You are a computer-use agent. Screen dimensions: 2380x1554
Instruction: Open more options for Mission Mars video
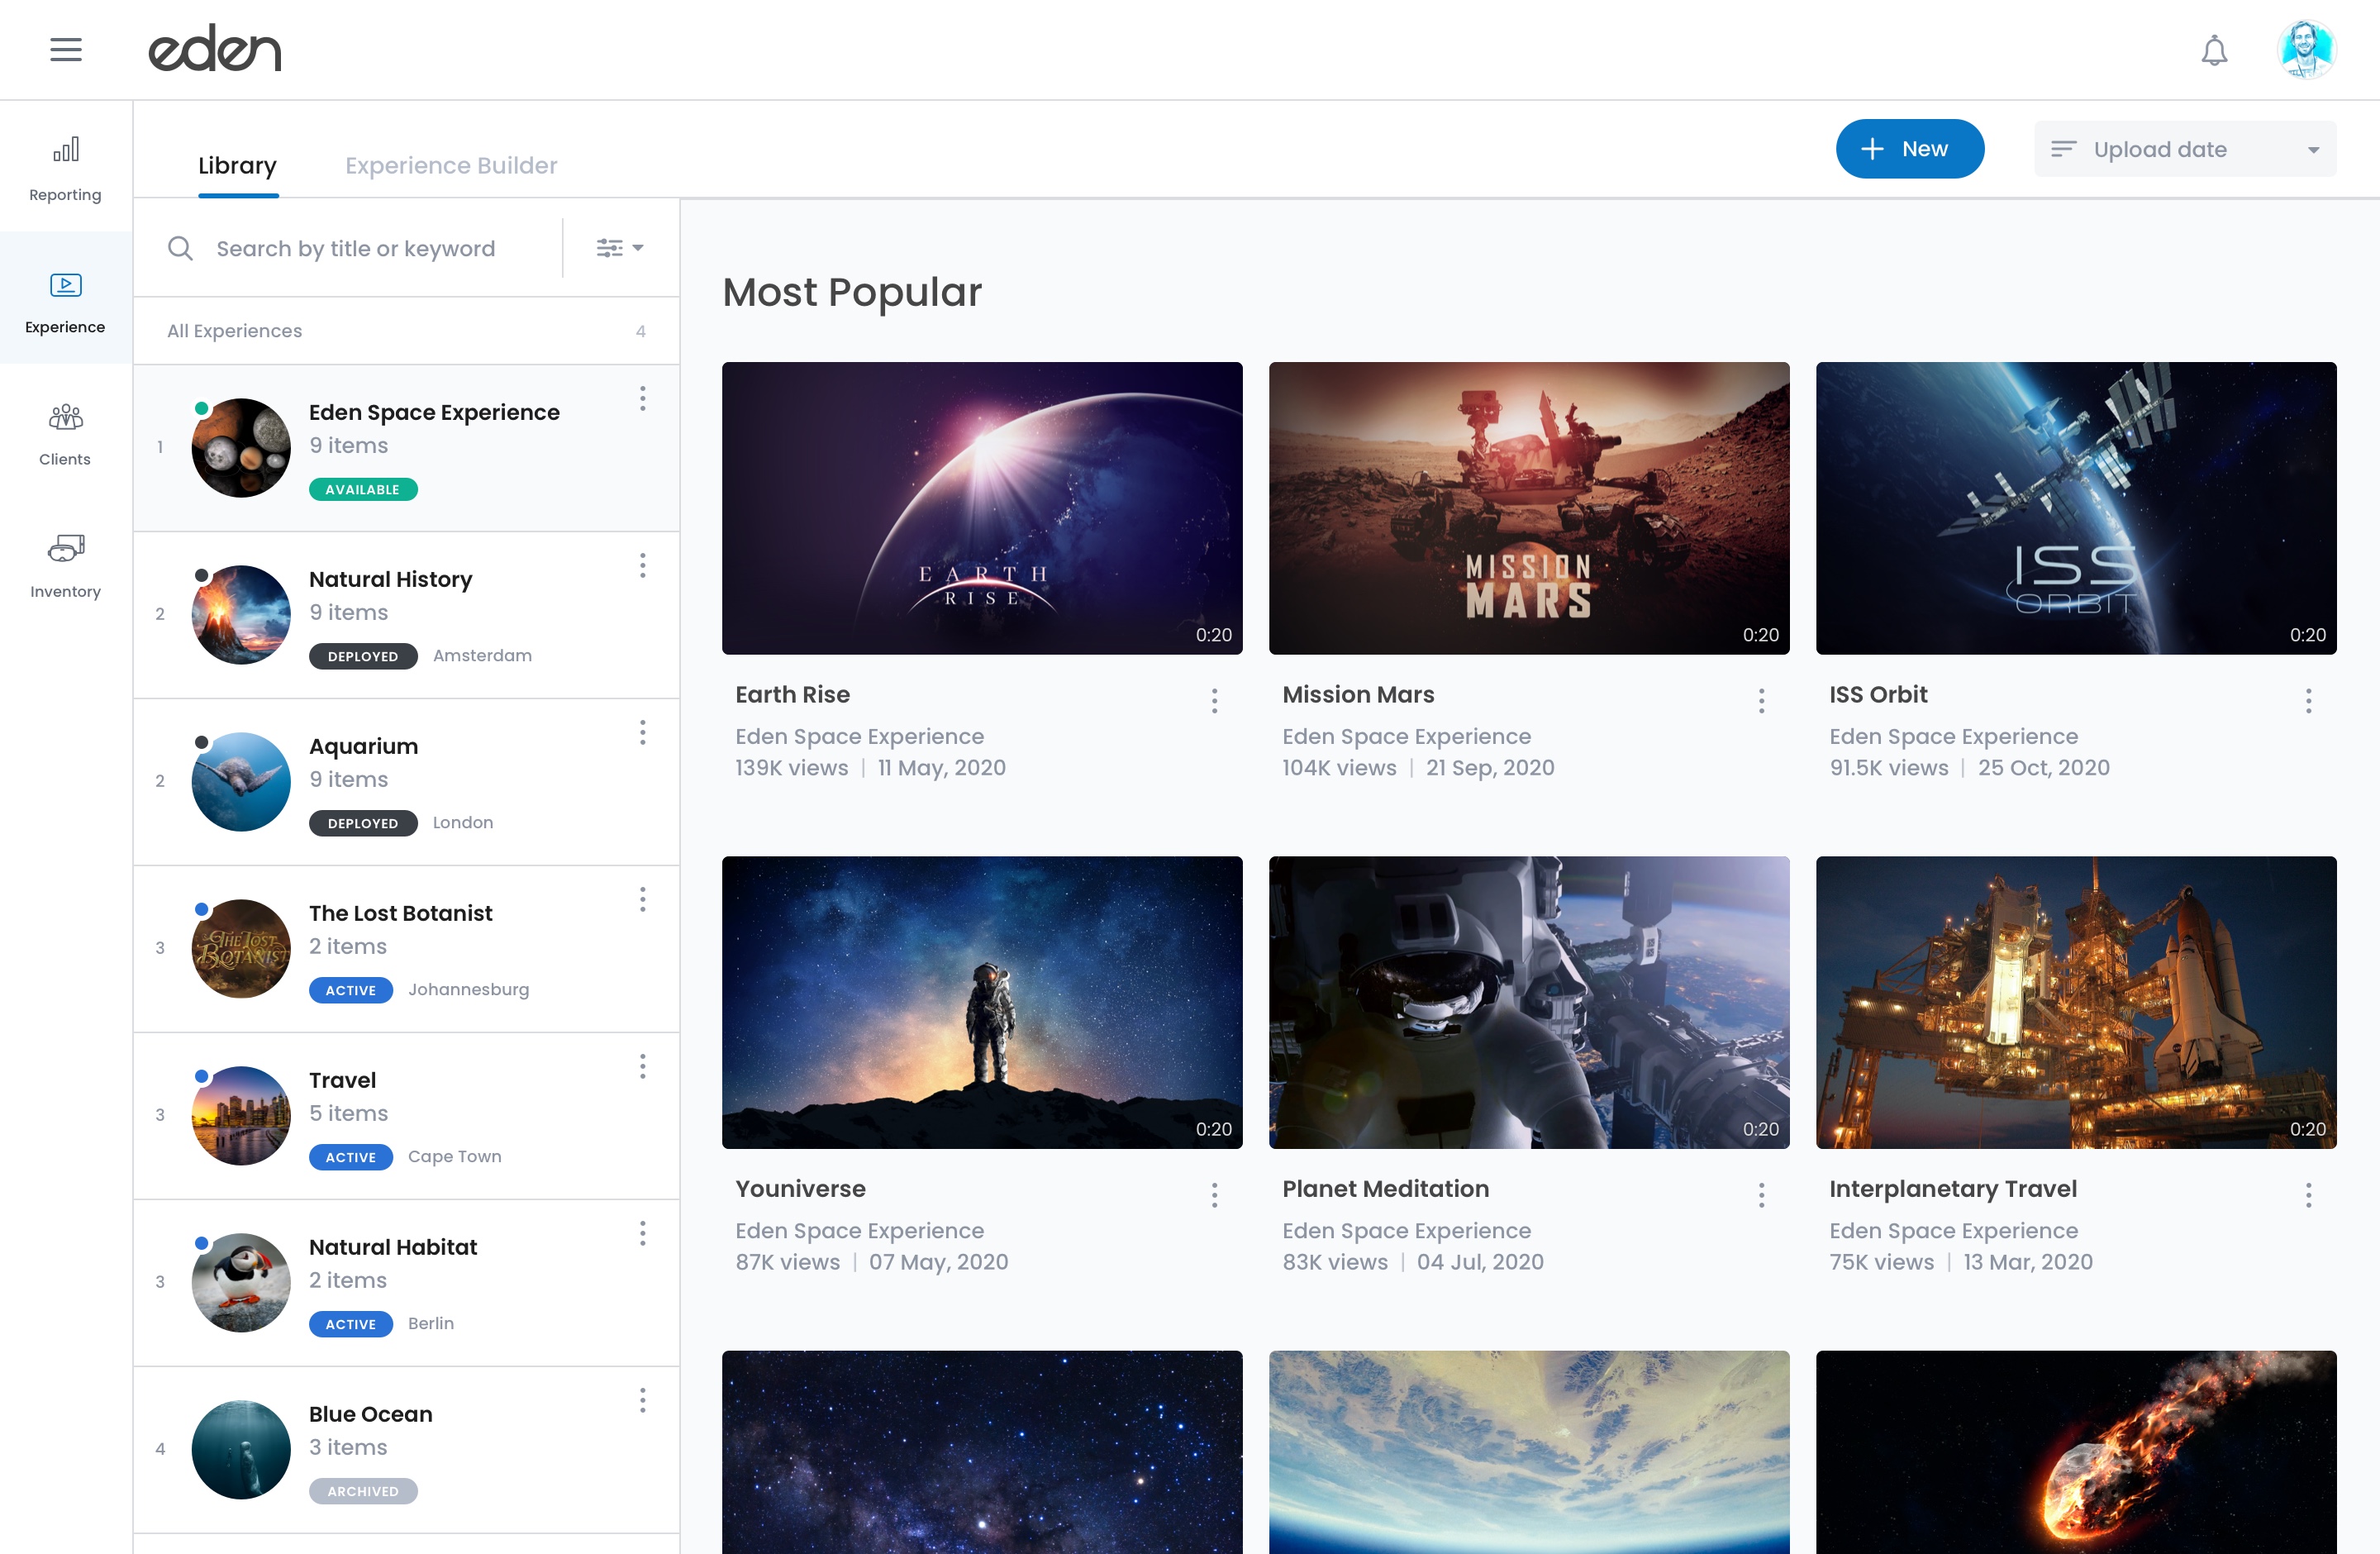1761,701
